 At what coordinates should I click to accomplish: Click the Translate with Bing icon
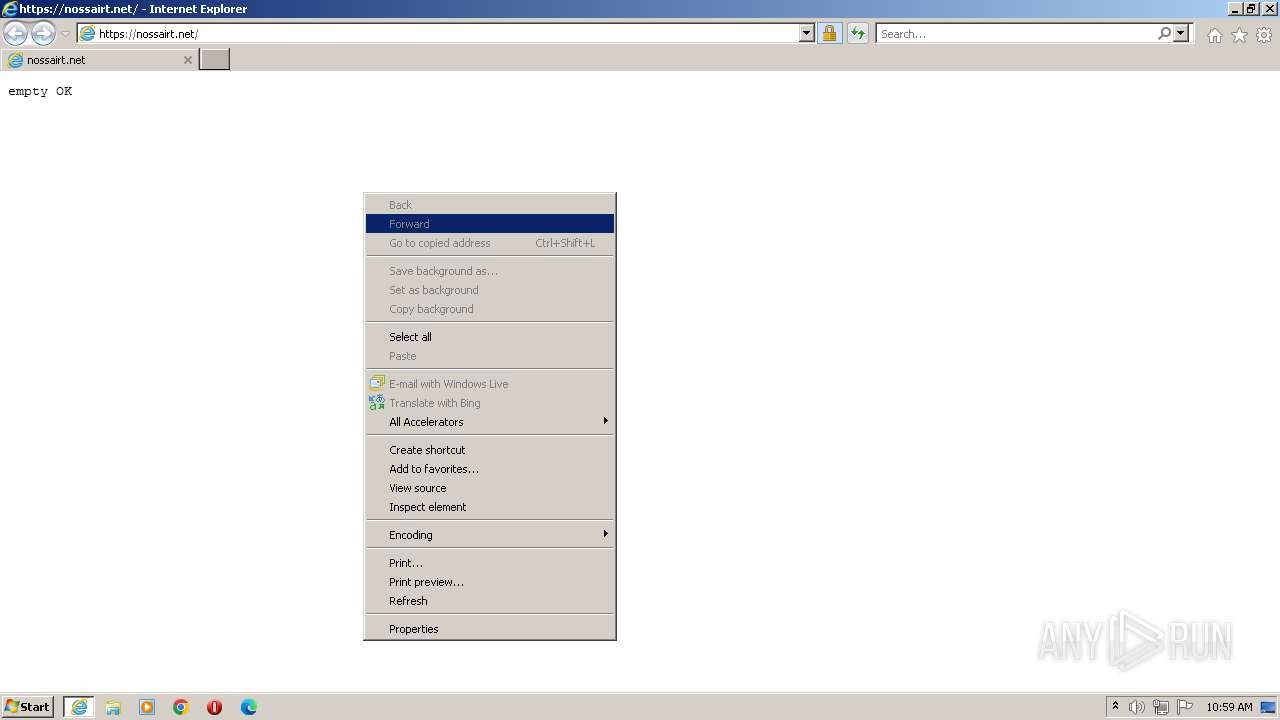coord(377,402)
